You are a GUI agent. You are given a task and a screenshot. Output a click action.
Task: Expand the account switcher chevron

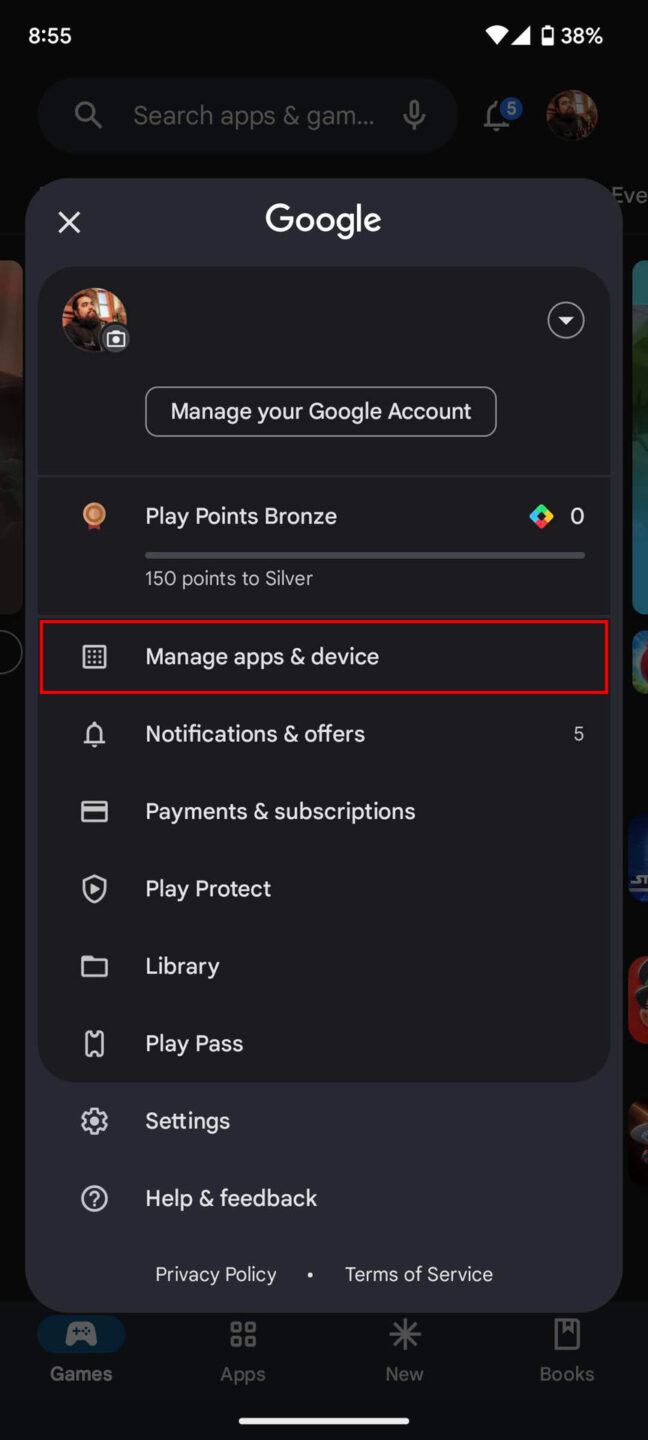click(x=565, y=320)
